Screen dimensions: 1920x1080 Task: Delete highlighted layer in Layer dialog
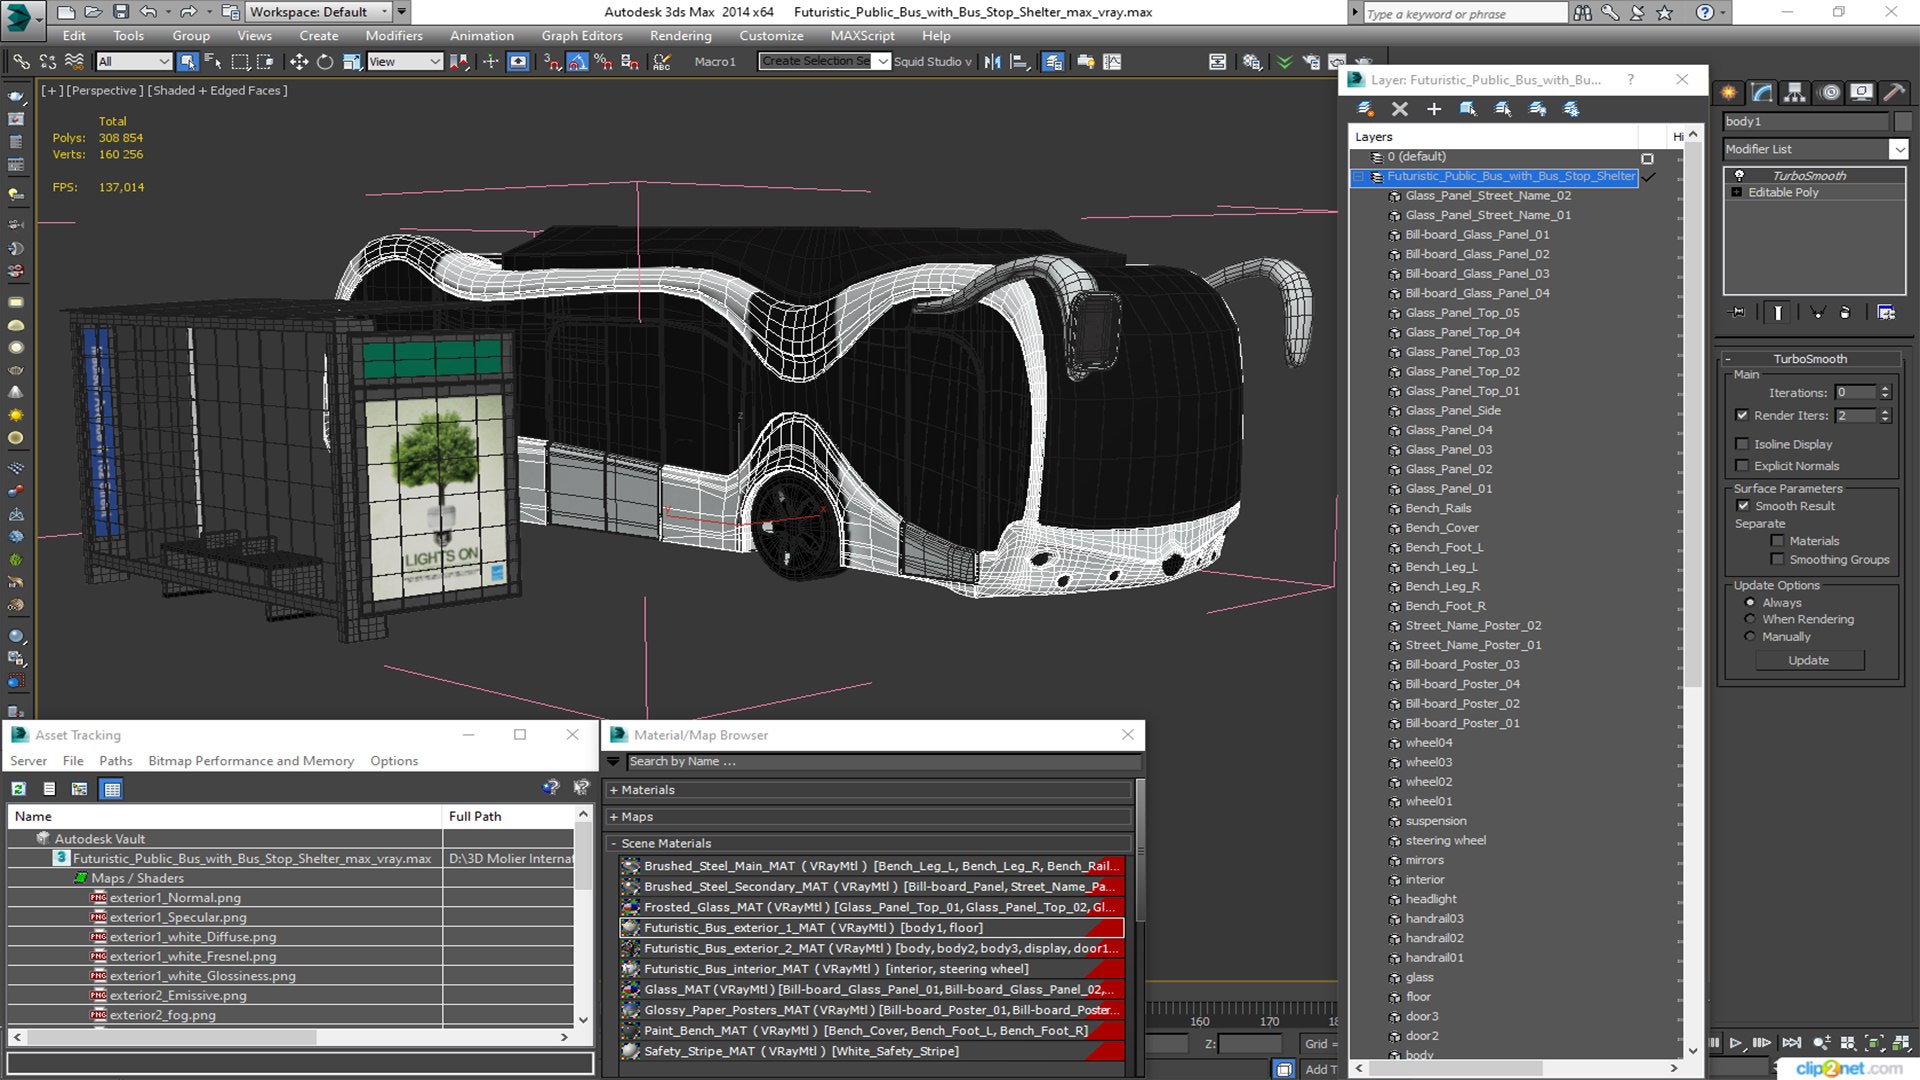pos(1400,109)
